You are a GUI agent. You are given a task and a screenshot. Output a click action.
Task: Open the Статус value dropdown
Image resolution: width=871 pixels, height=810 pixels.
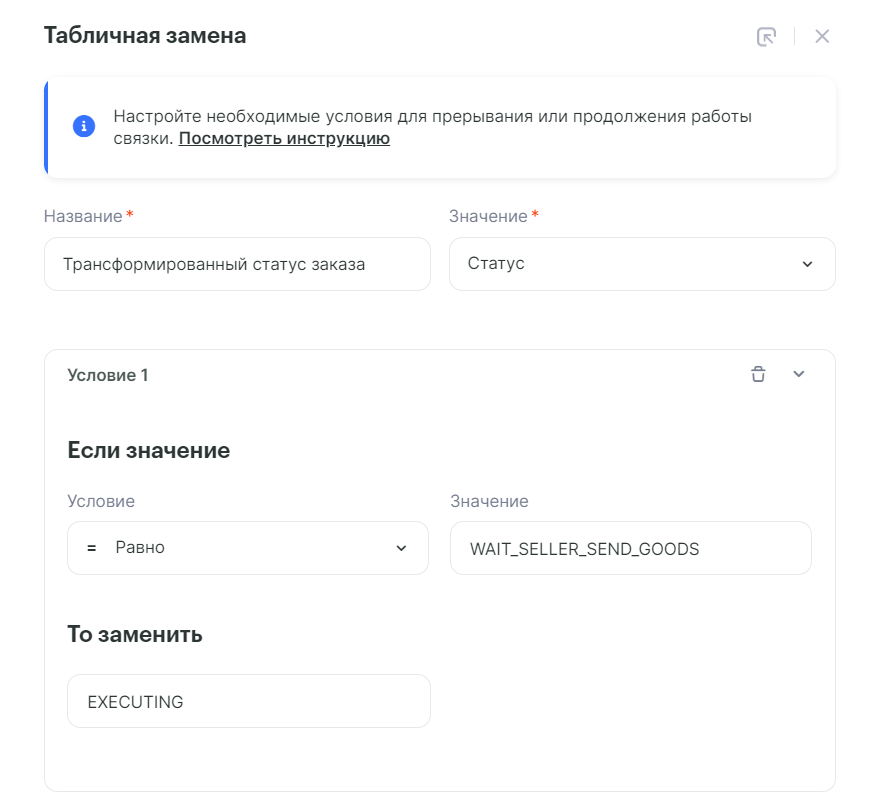tap(641, 264)
